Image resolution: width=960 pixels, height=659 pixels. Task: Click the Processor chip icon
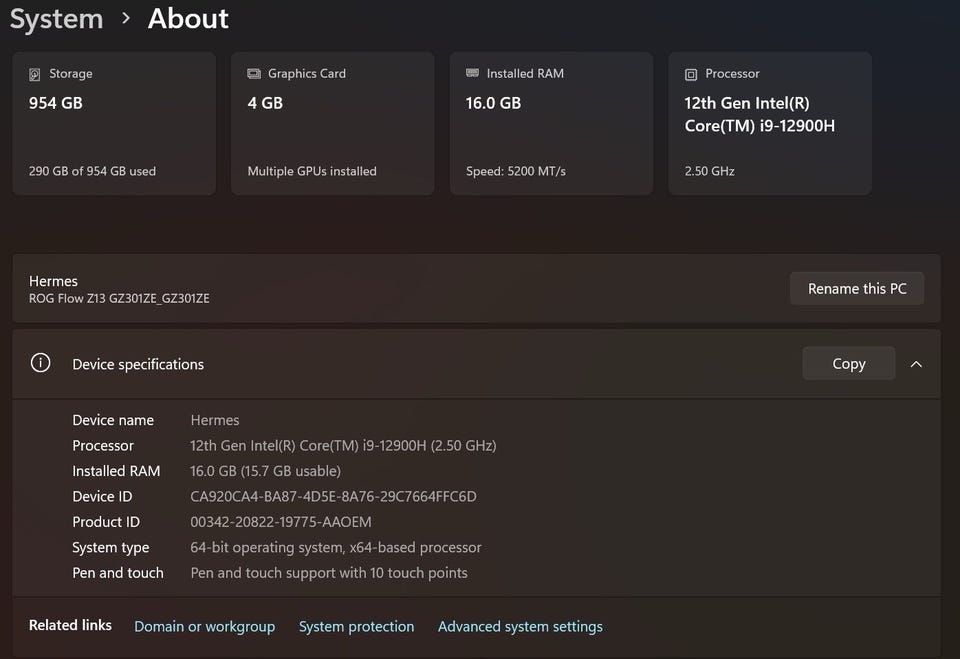pos(691,74)
